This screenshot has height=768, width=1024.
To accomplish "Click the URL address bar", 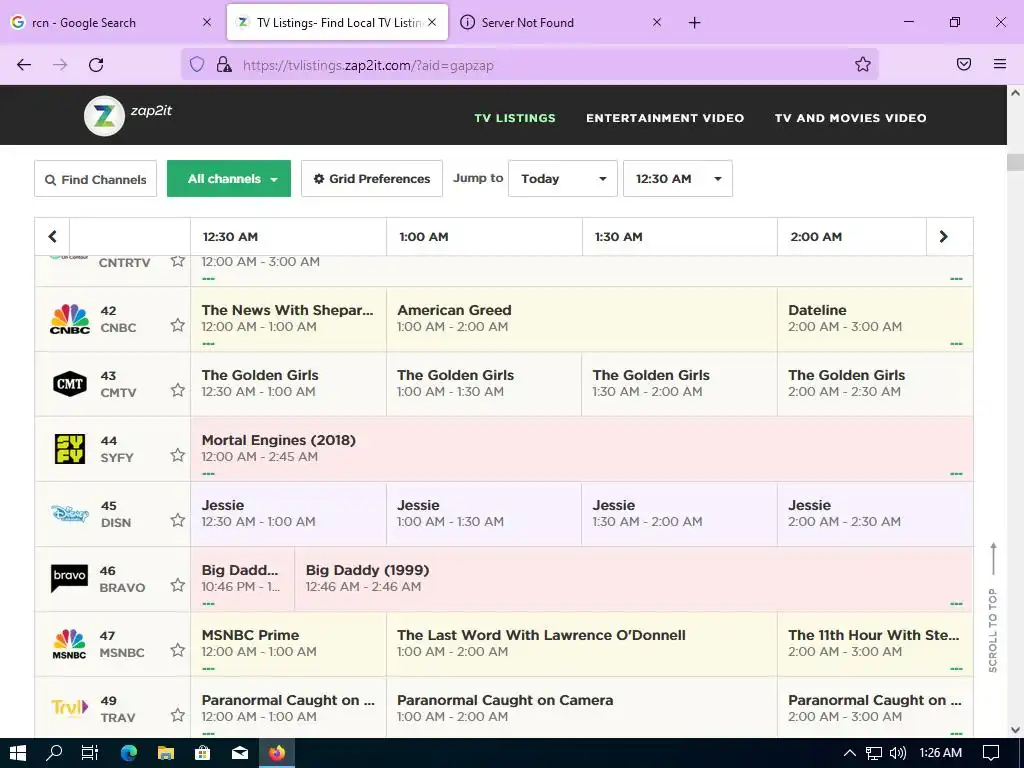I will point(529,65).
